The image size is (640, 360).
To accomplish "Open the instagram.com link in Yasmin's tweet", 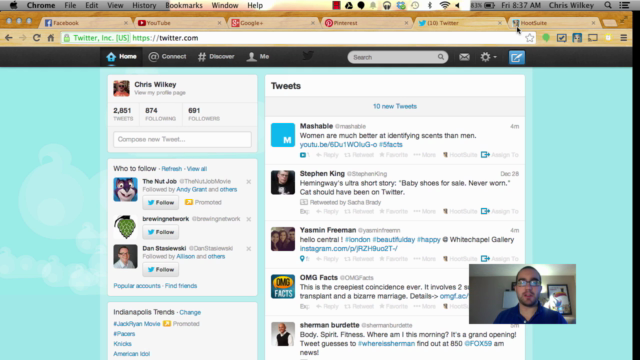I will click(x=349, y=249).
